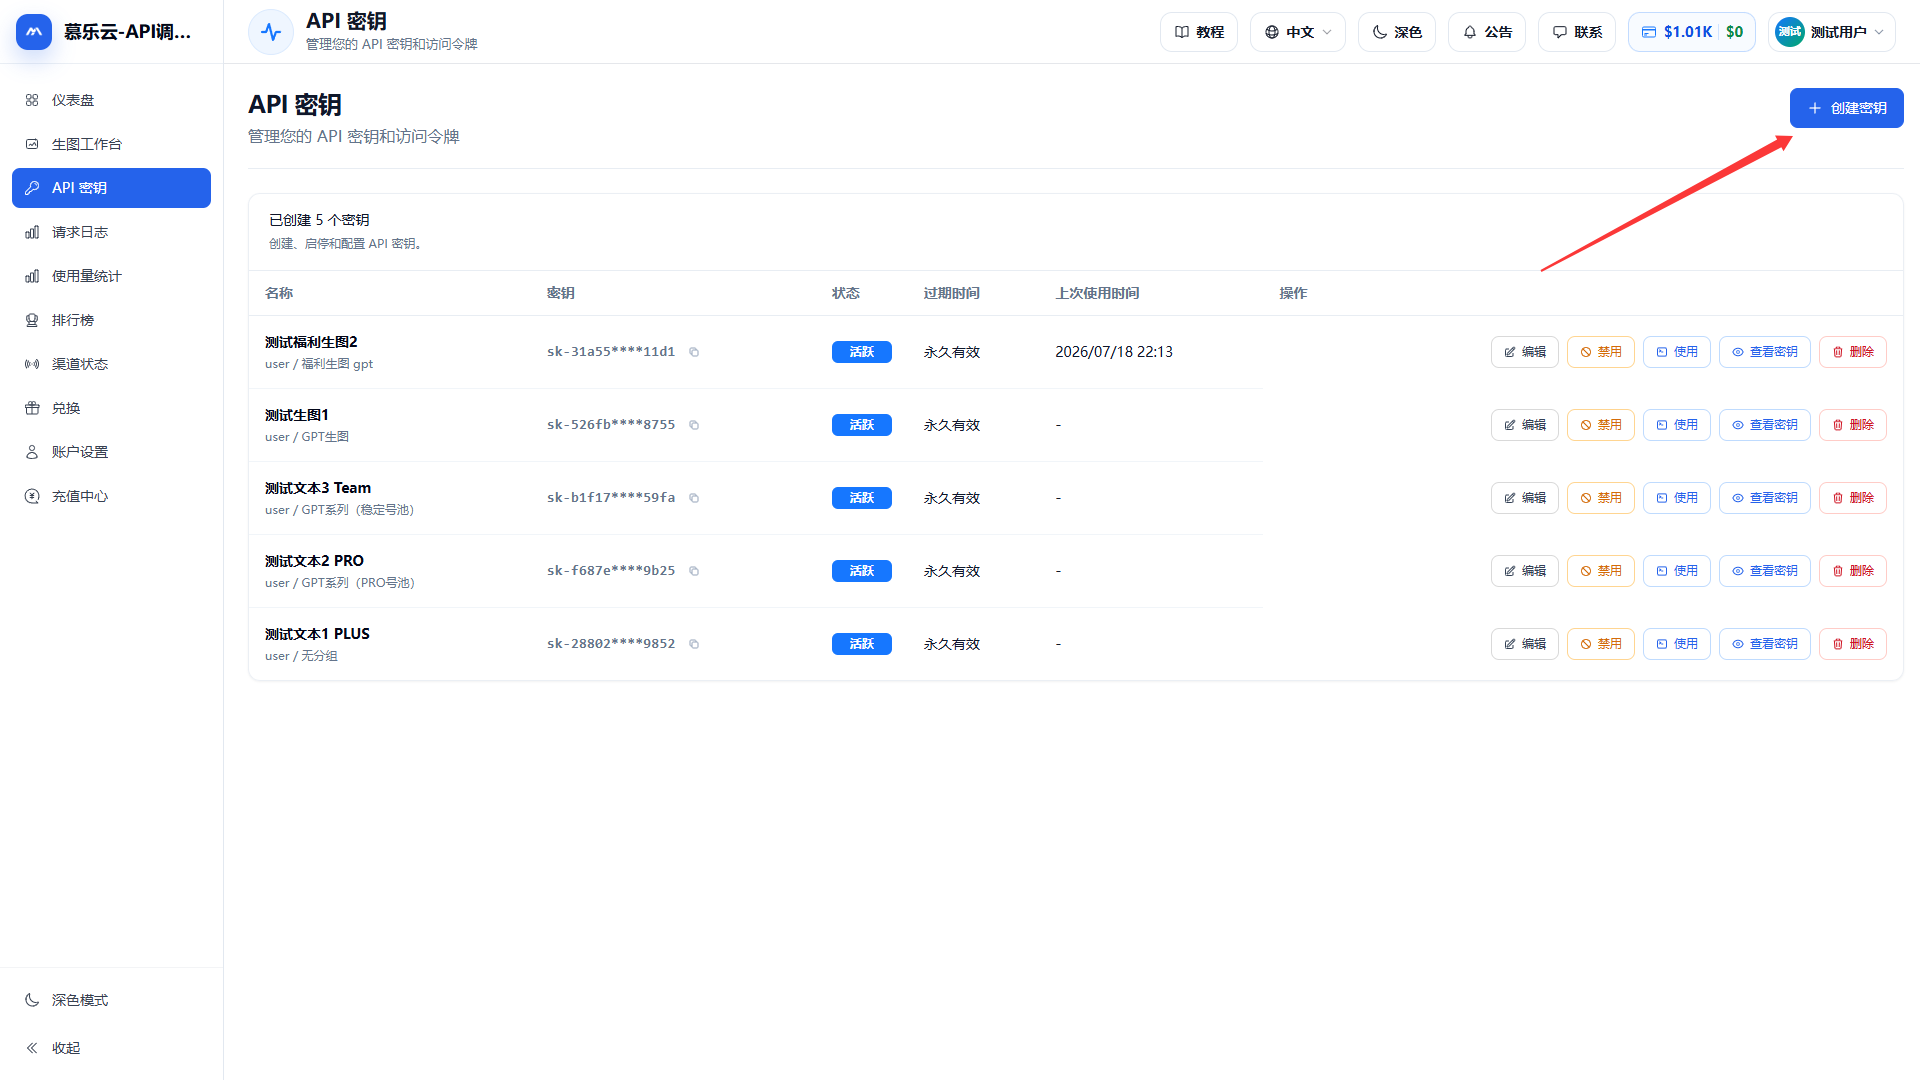Open the 中文 language dropdown
The image size is (1920, 1080).
[1297, 32]
